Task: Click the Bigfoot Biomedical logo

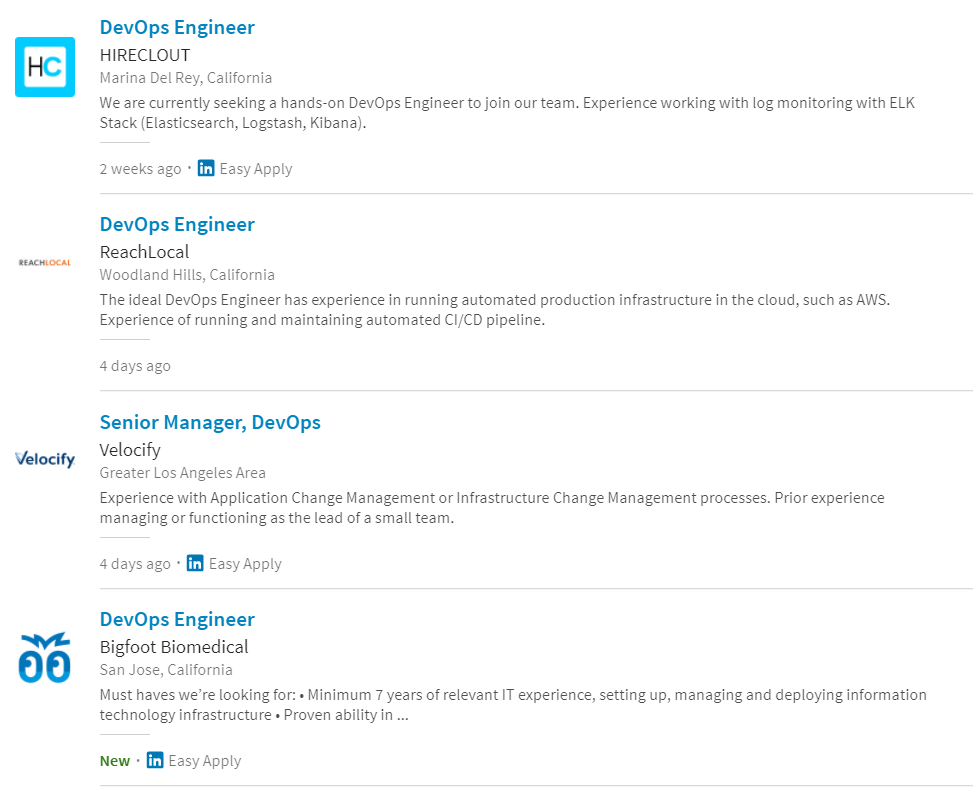Action: point(45,657)
